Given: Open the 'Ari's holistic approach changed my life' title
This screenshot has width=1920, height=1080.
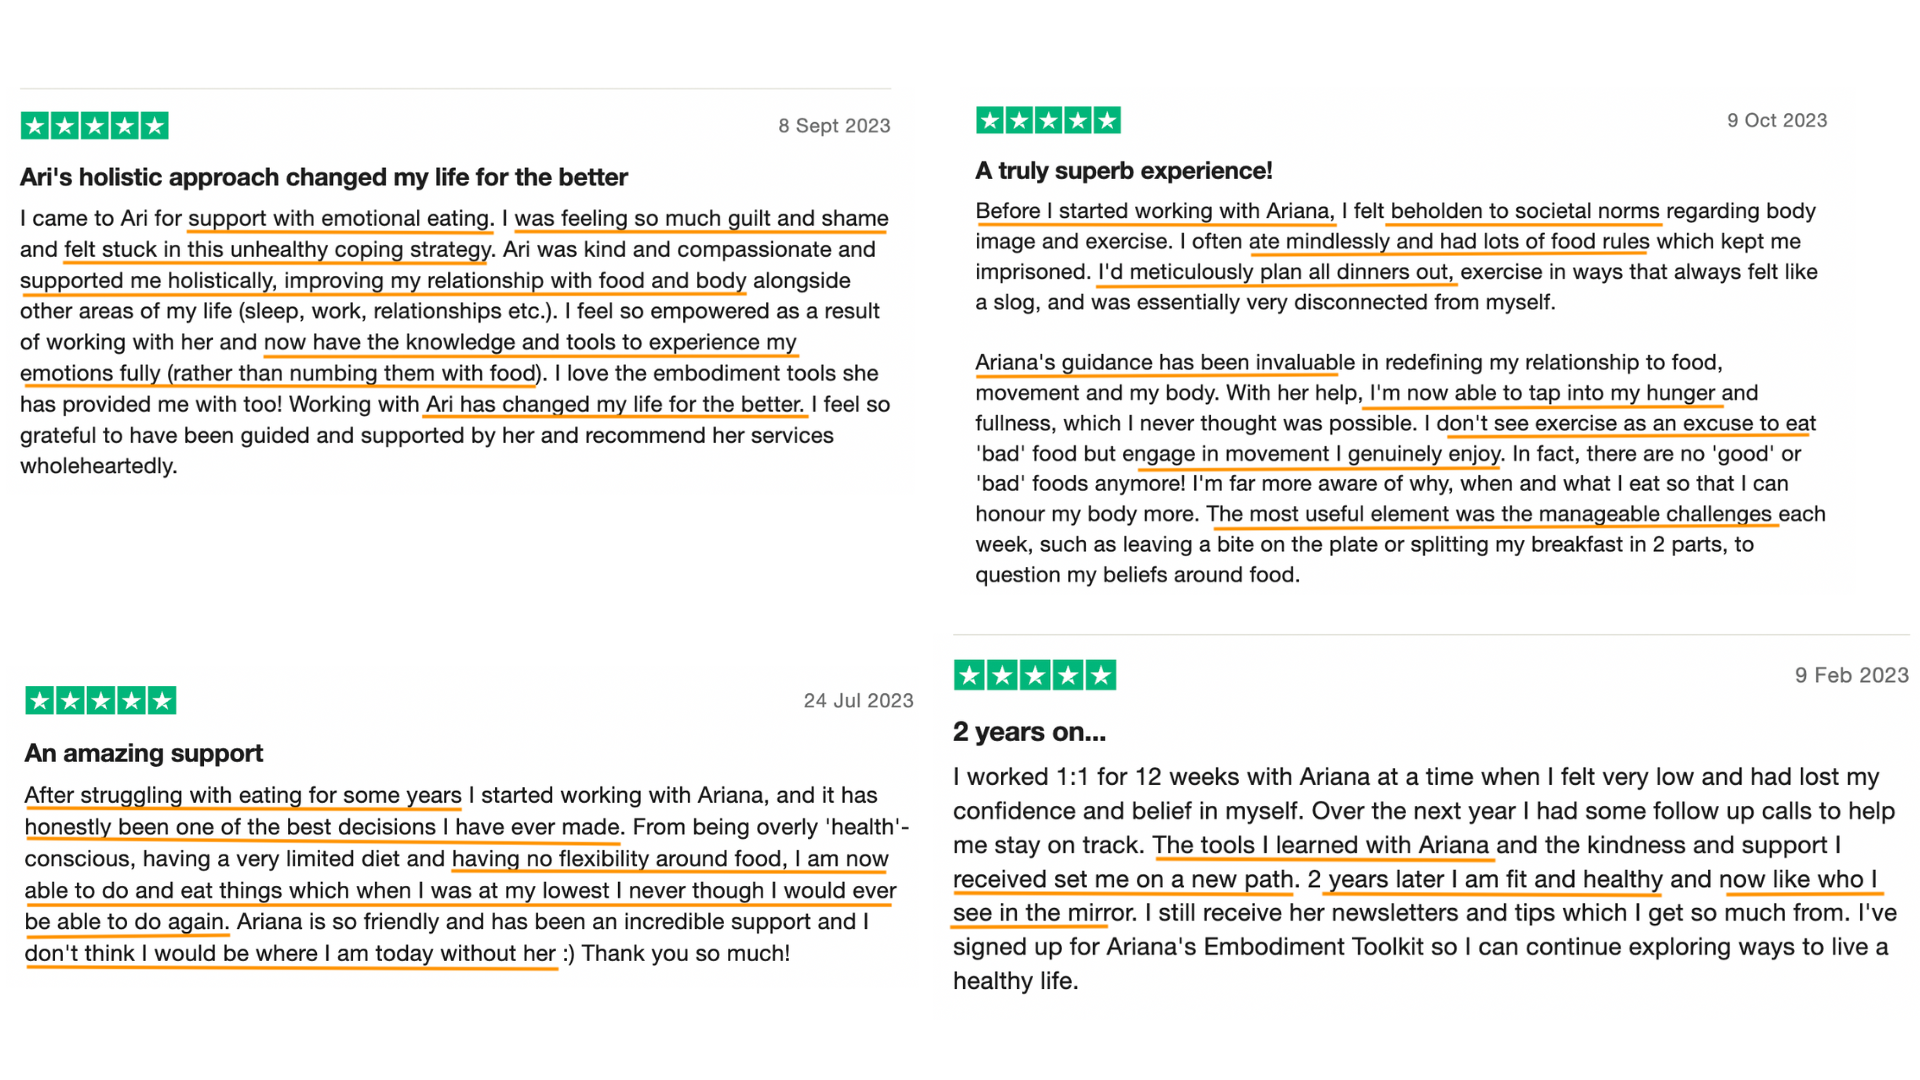Looking at the screenshot, I should pyautogui.click(x=324, y=177).
